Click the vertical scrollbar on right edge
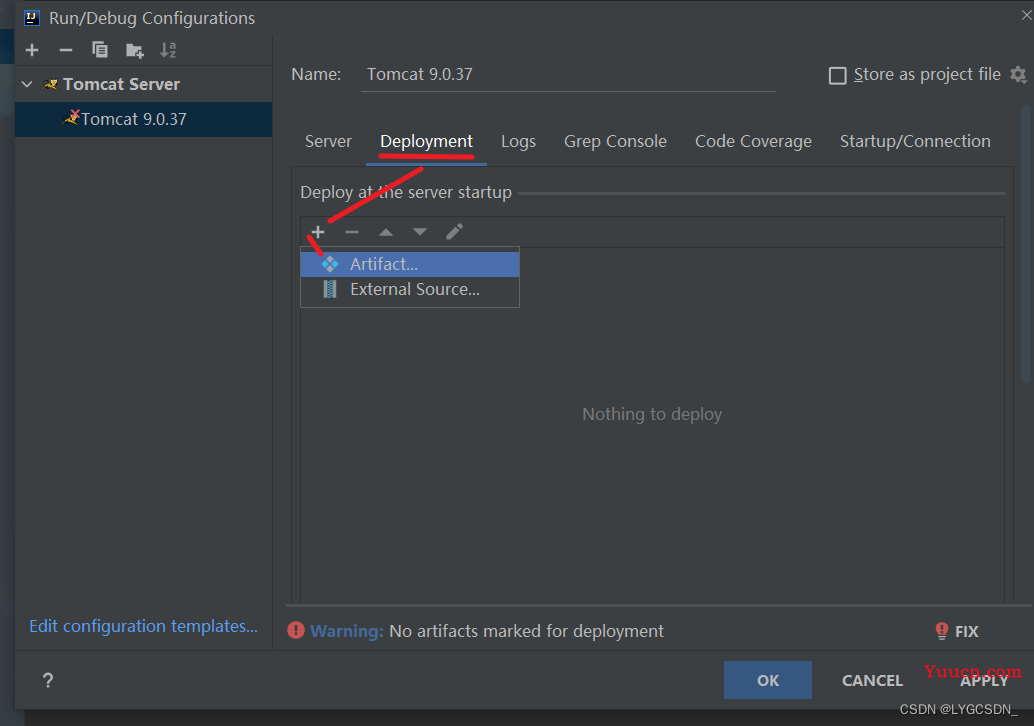 tap(1025, 244)
